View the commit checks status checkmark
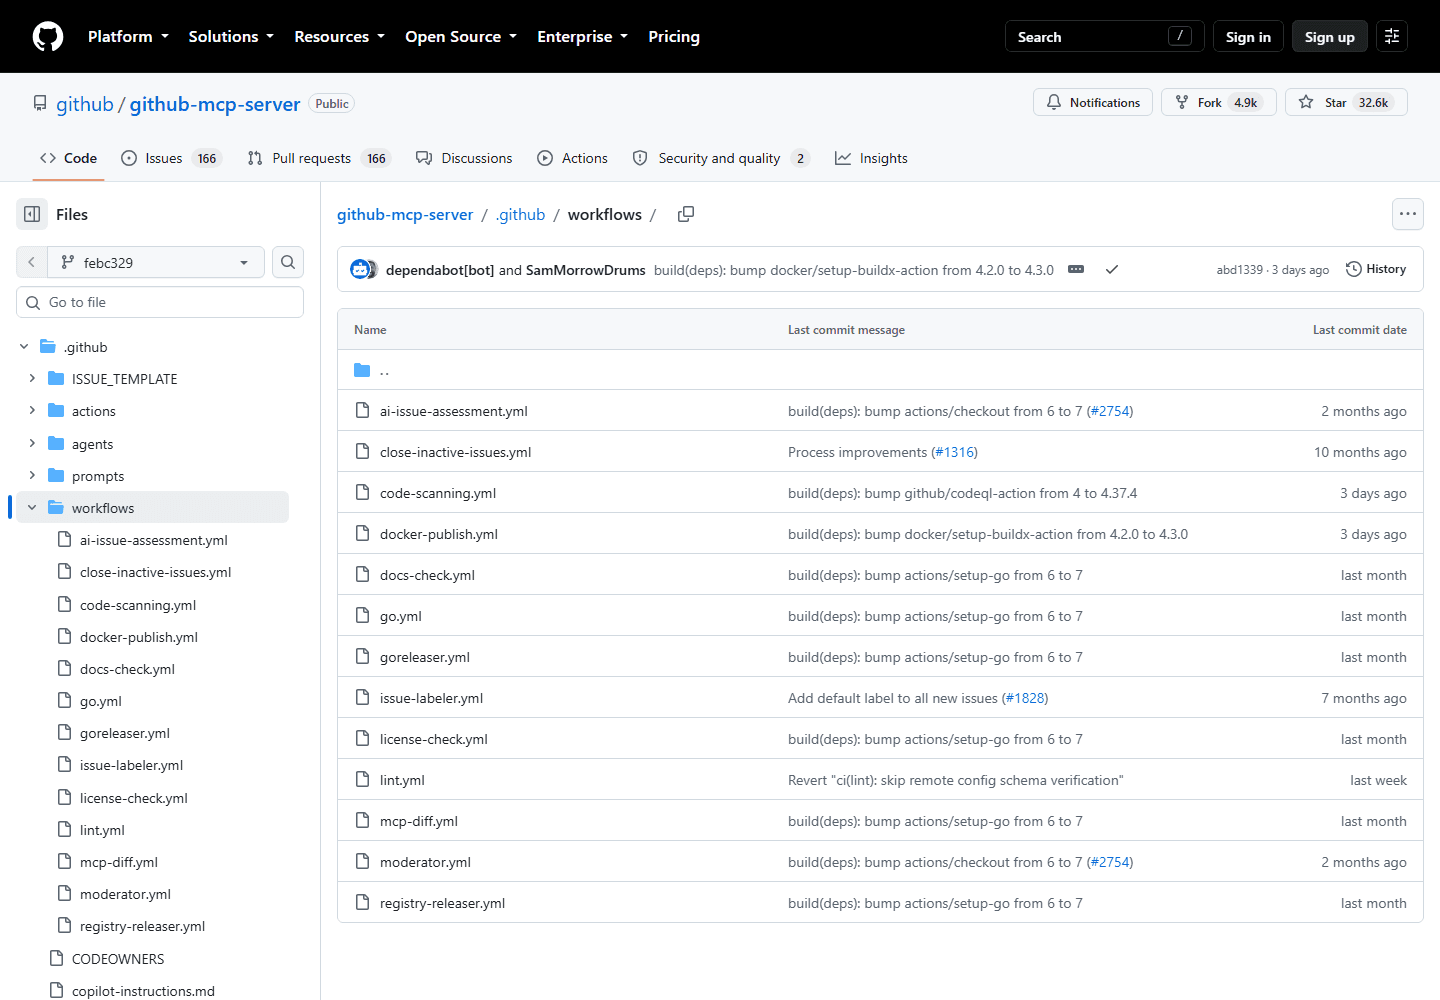 pos(1112,270)
